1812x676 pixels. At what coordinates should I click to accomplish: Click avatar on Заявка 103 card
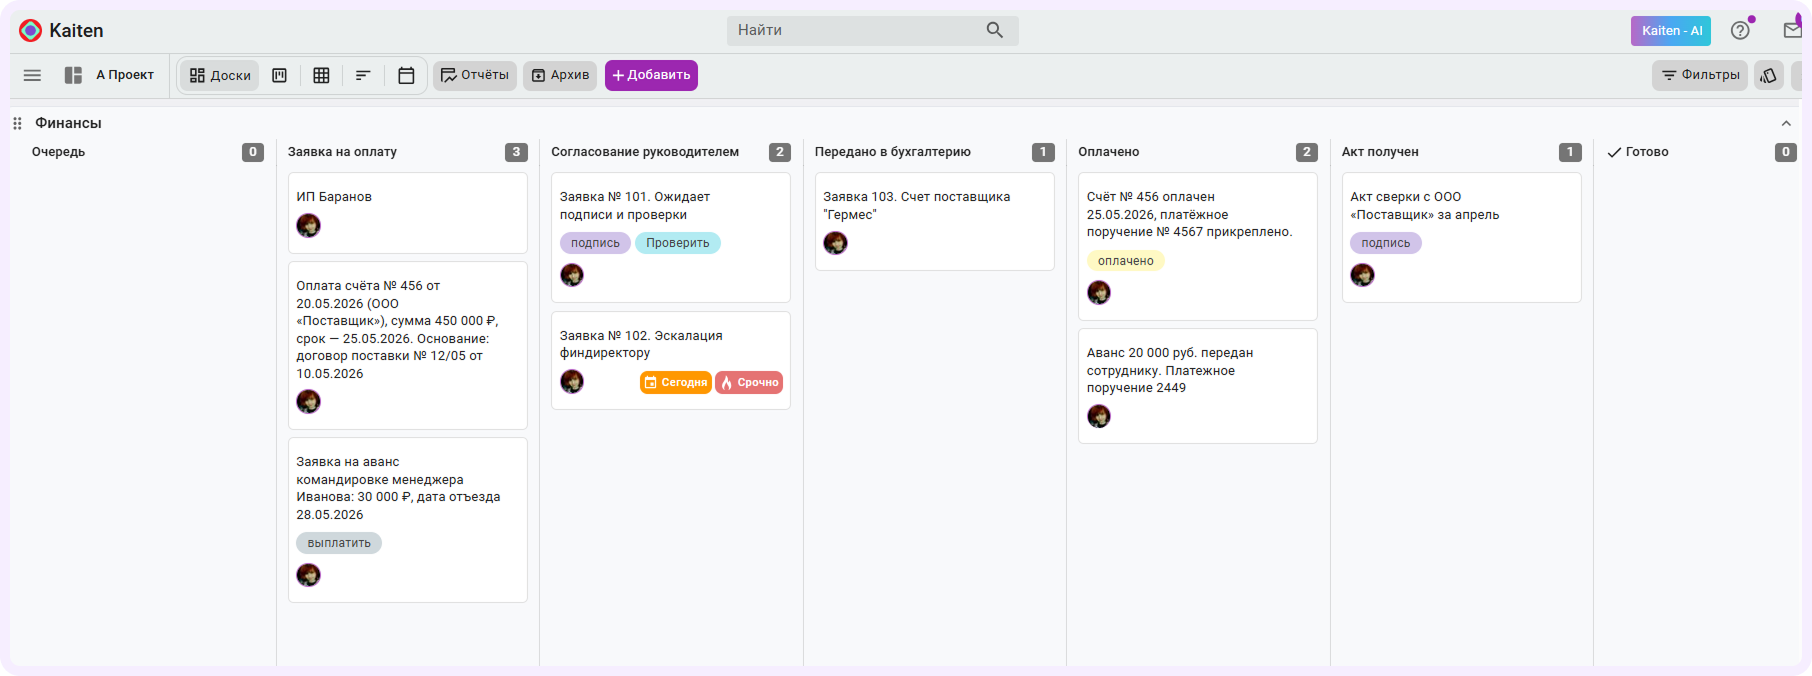click(835, 243)
